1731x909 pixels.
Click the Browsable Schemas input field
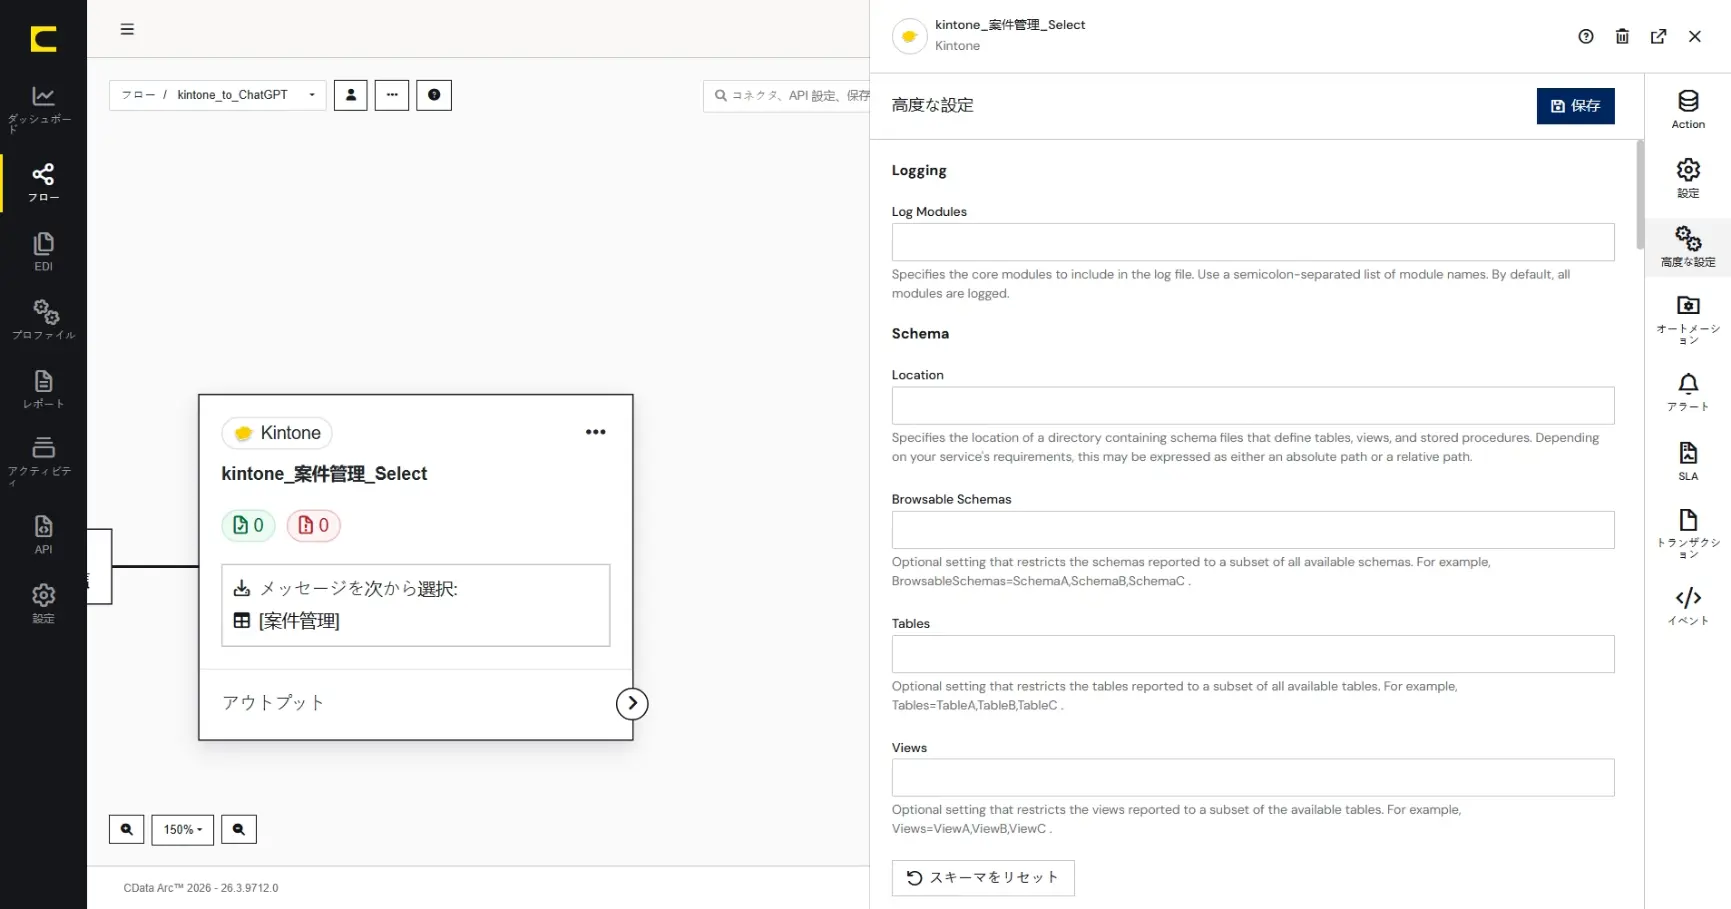tap(1253, 530)
